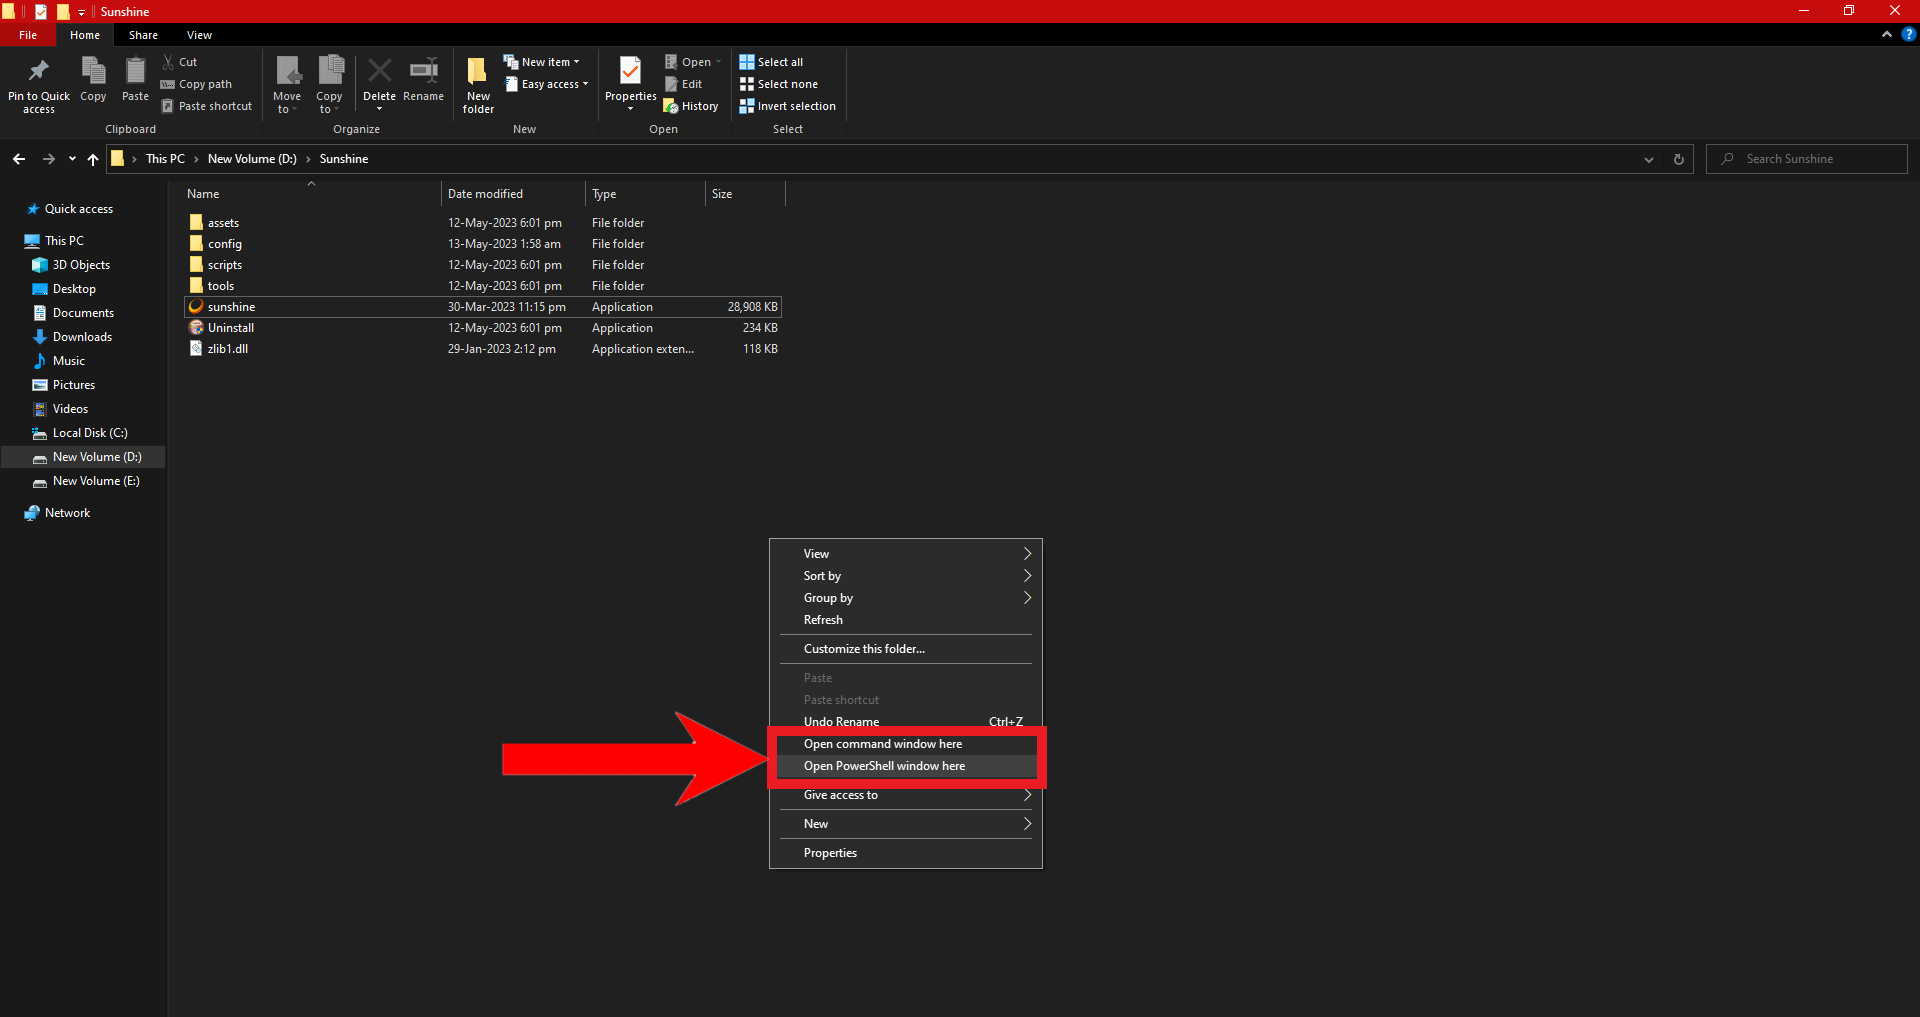
Task: Click the Edit ribbon button
Action: pyautogui.click(x=684, y=84)
